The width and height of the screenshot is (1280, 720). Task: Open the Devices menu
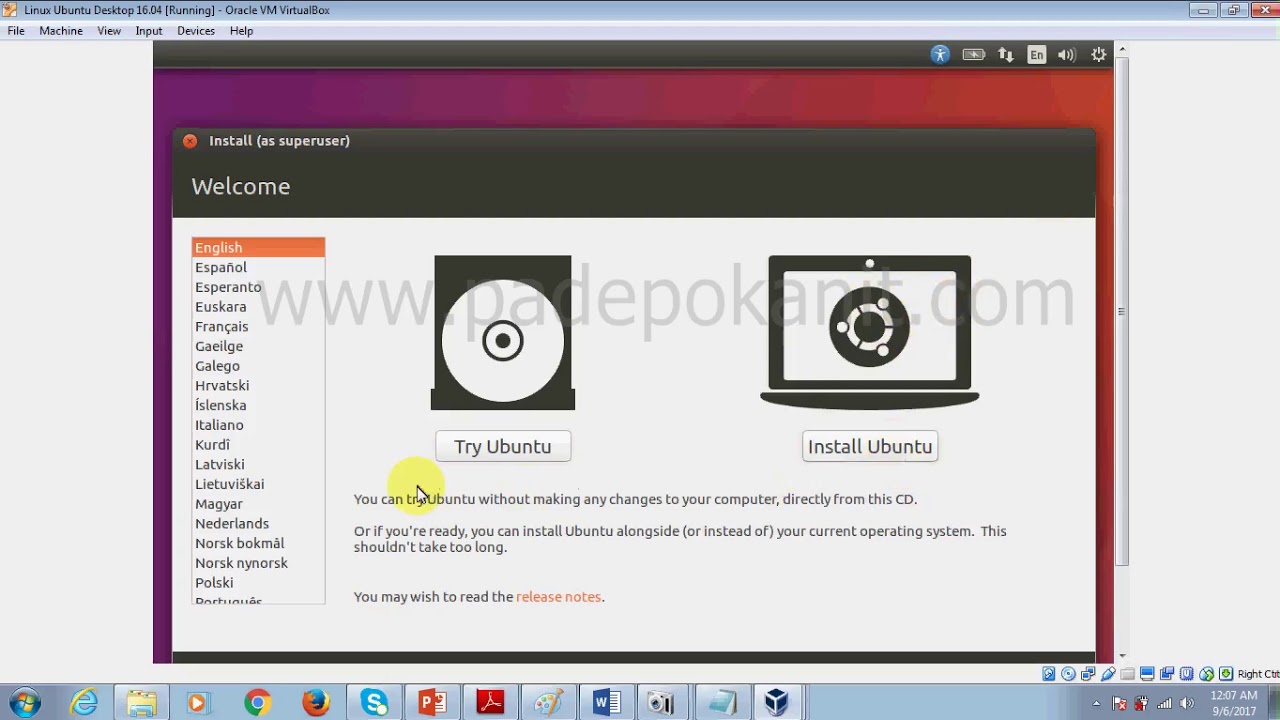click(x=196, y=31)
